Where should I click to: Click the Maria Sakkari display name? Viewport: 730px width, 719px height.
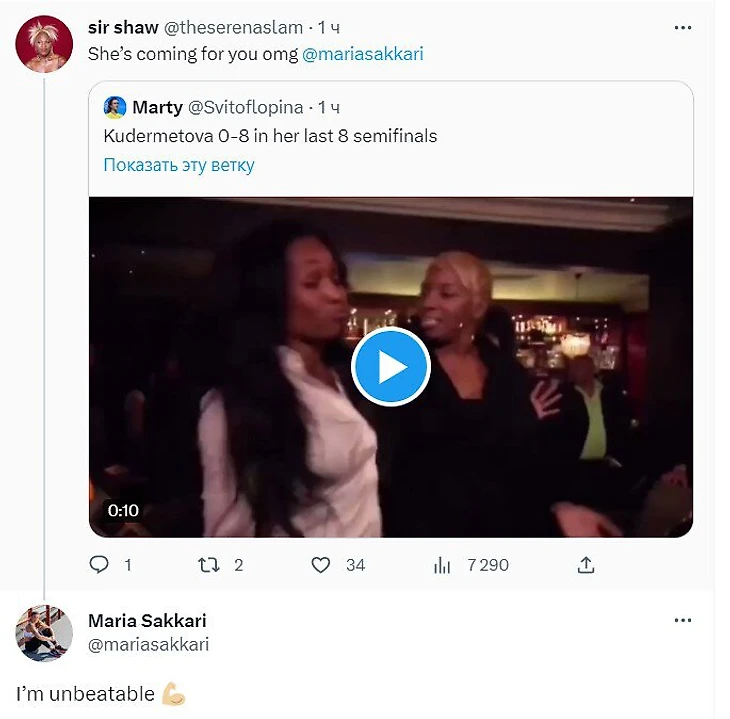147,621
